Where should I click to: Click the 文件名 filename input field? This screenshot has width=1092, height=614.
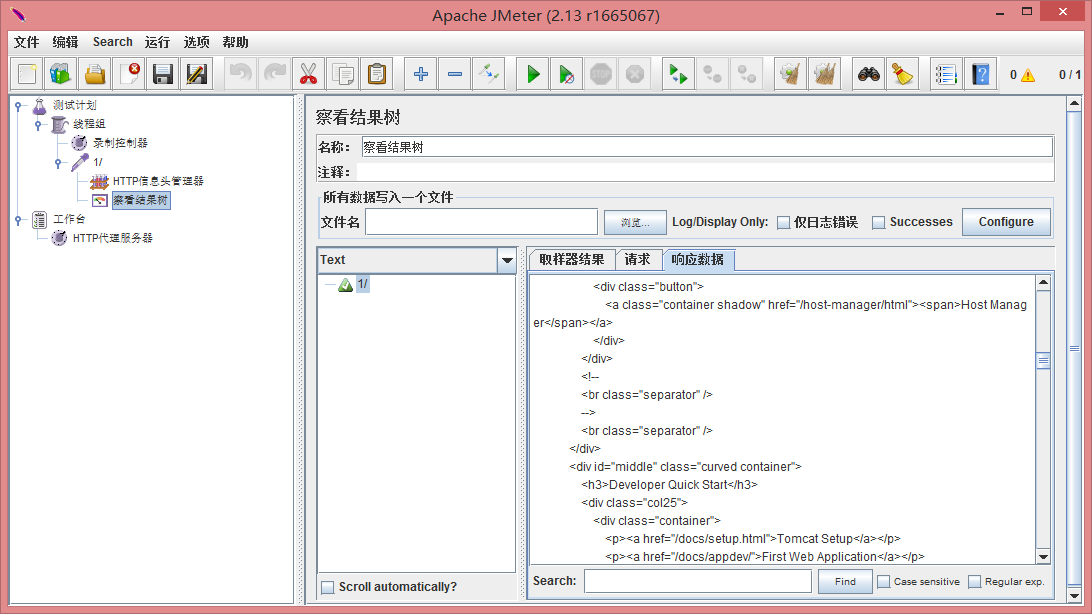point(481,222)
